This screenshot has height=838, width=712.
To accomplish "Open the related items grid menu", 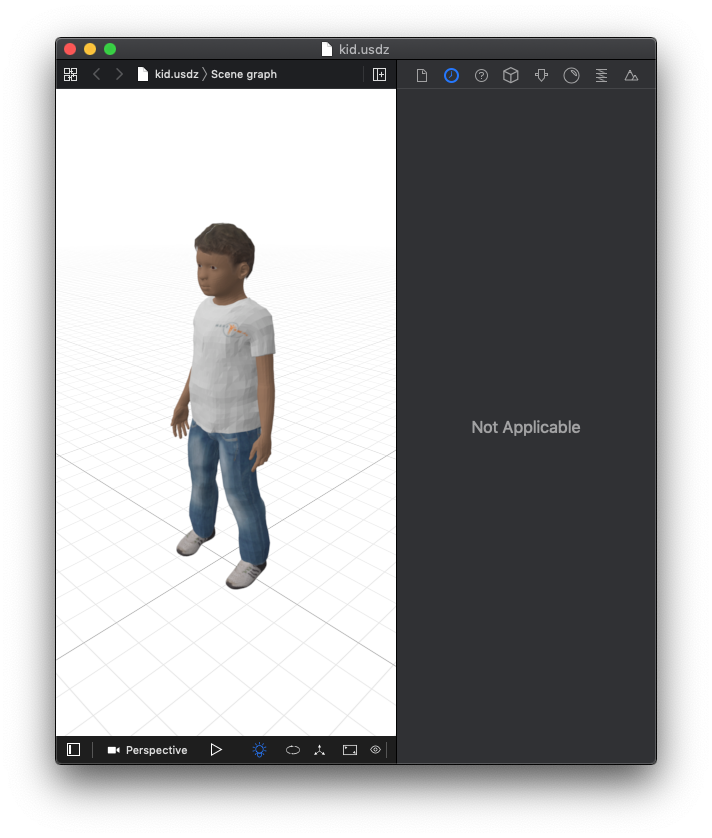I will (71, 74).
